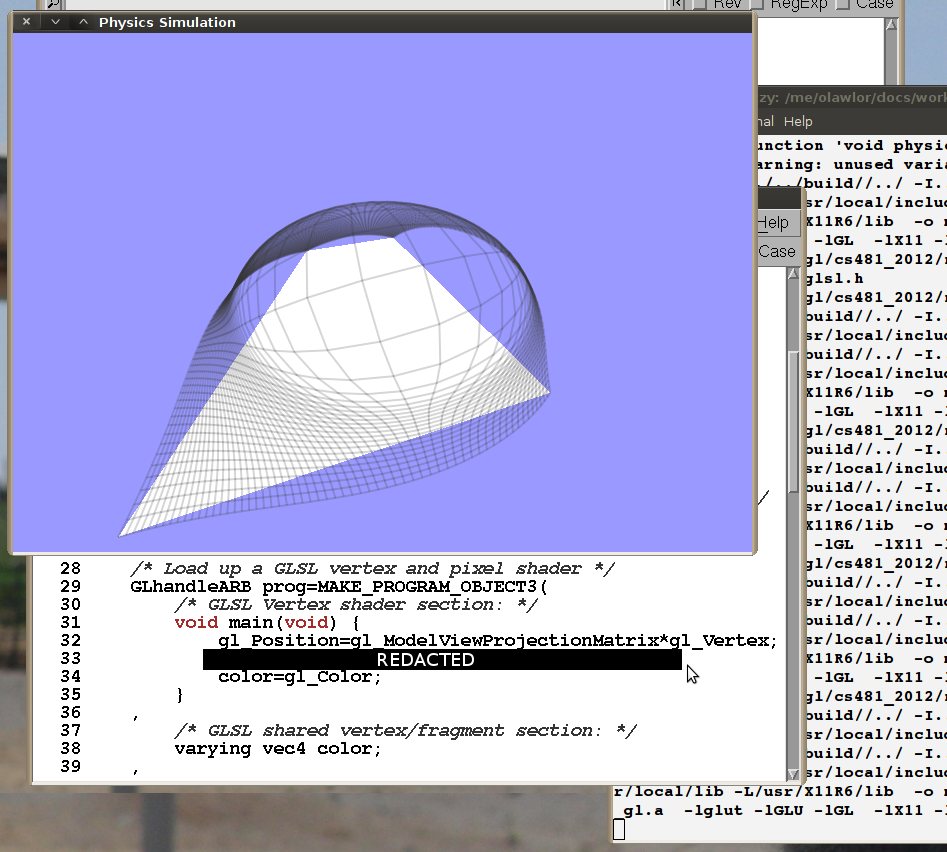Click 'color=gl_Color;' on line 34
This screenshot has height=852, width=947.
coord(300,676)
